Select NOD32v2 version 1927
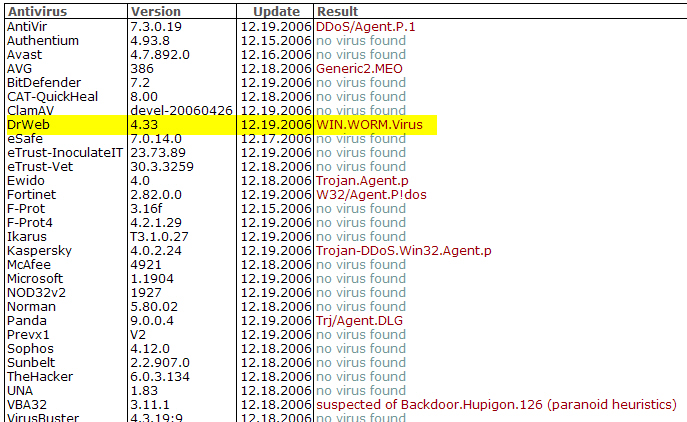Screen dimensions: 687x422 (x=146, y=293)
